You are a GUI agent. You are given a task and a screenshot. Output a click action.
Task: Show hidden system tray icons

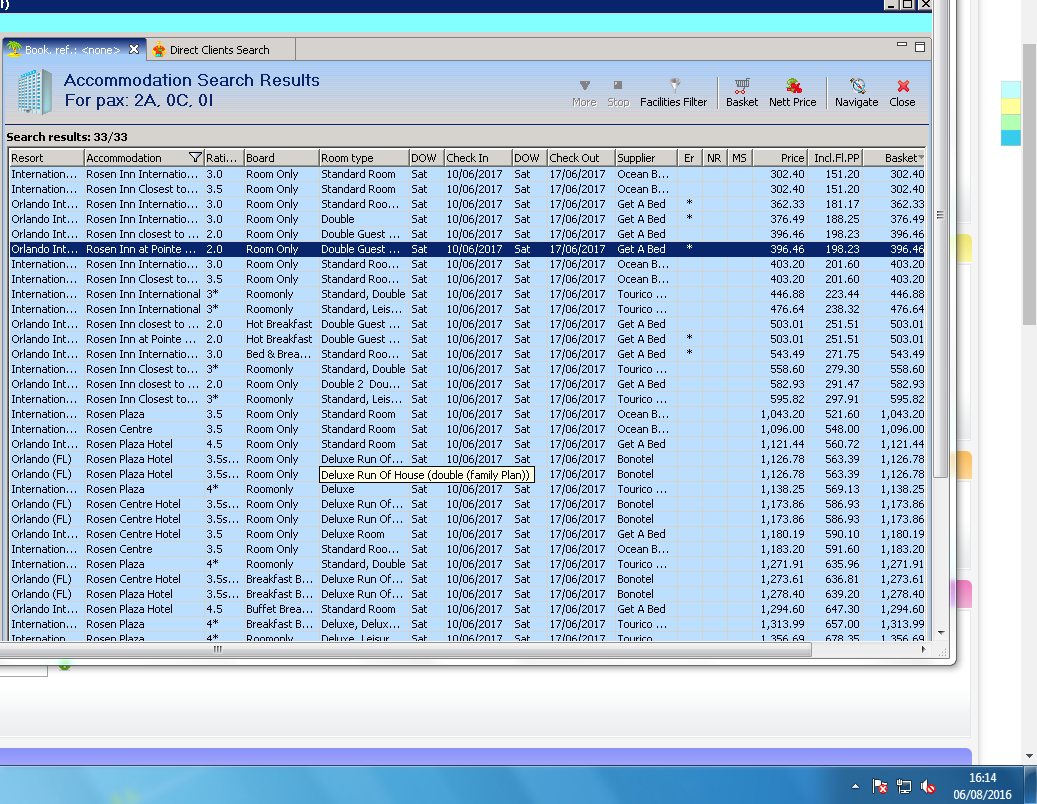(x=855, y=787)
